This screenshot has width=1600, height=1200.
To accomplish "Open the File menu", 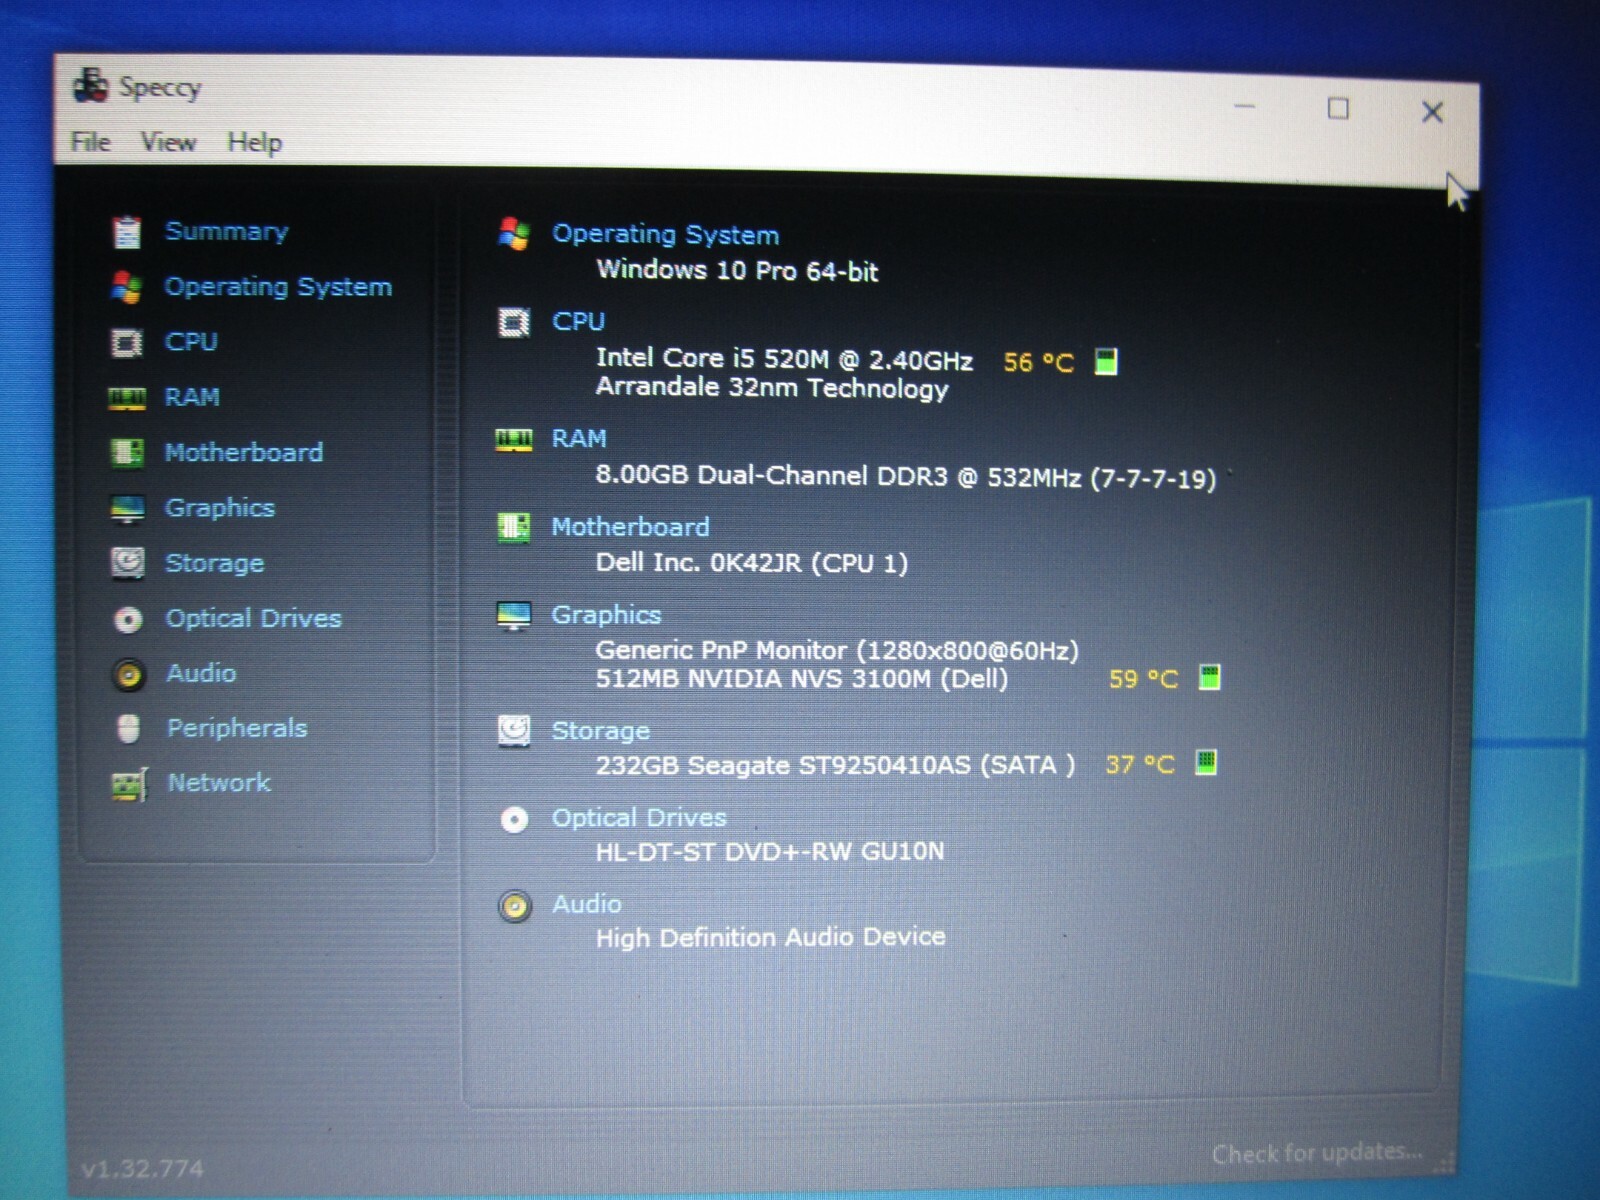I will 90,142.
